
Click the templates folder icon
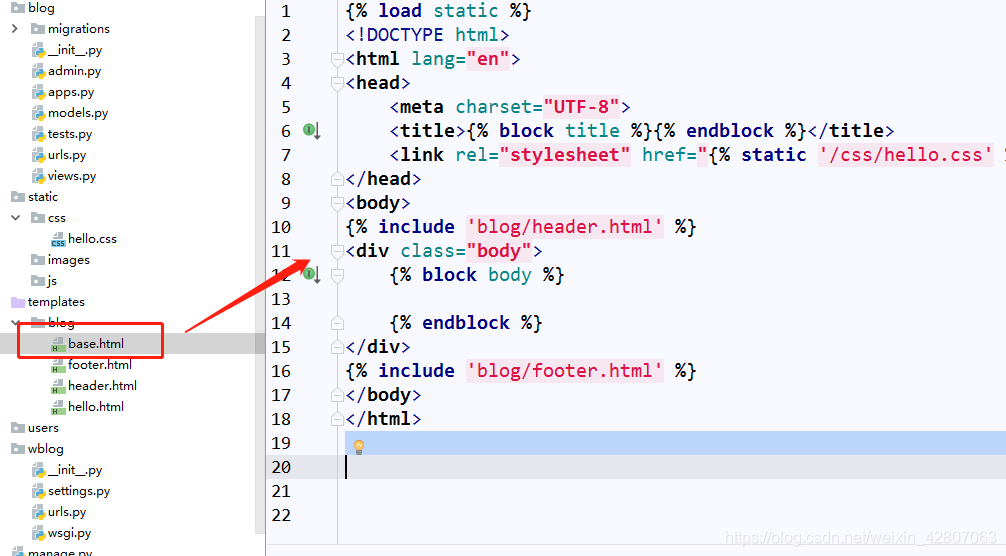[x=18, y=302]
